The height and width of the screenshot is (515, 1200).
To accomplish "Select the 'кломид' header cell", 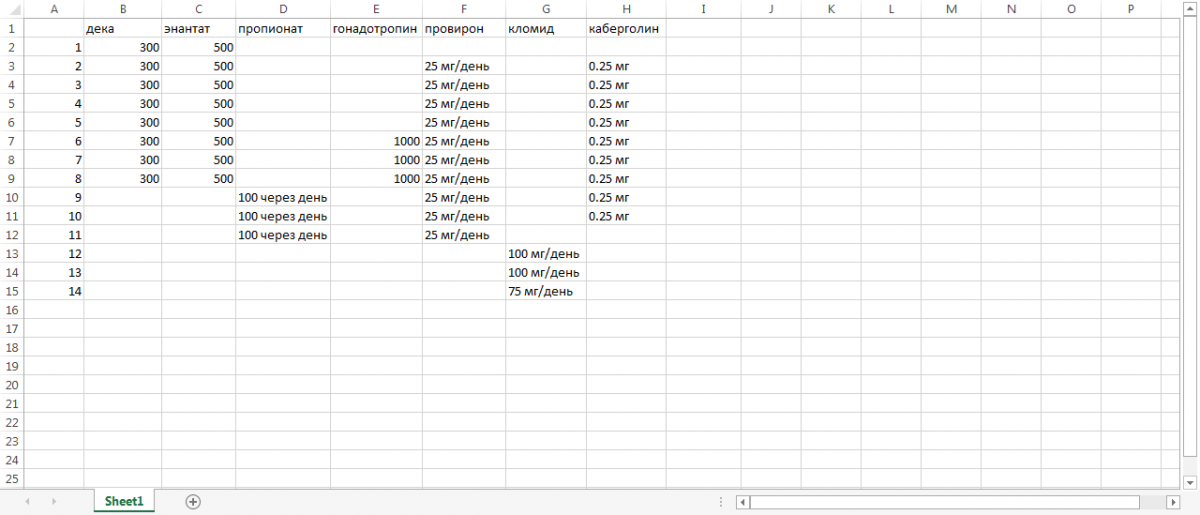I will [546, 29].
